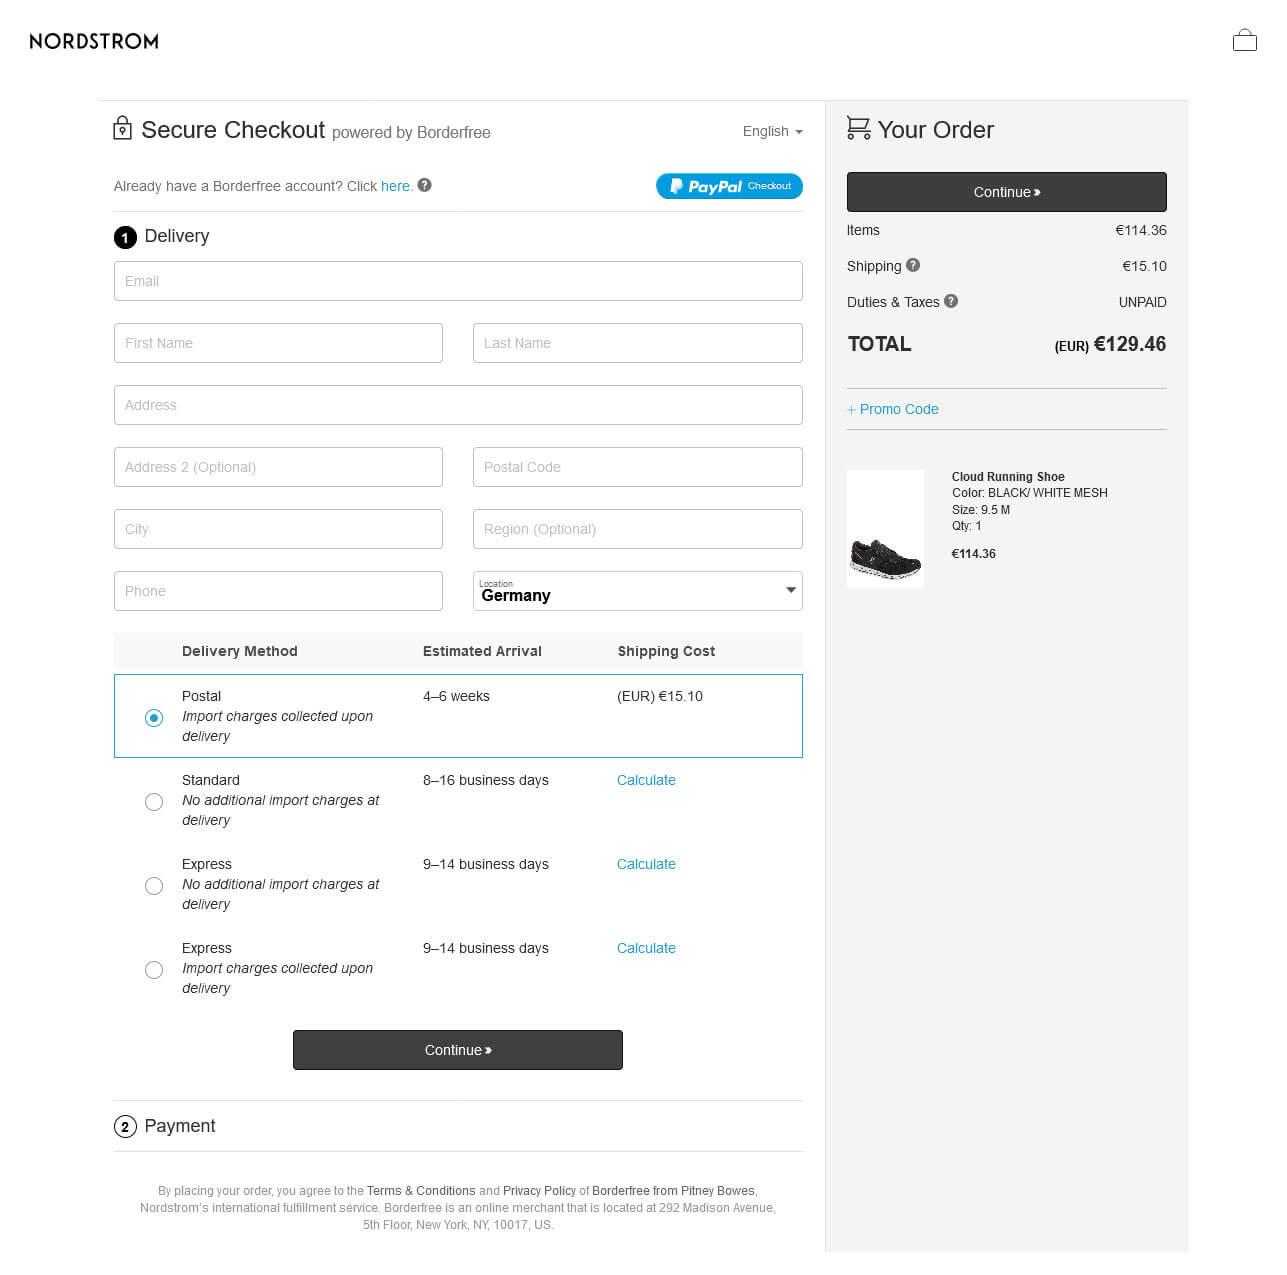Click the help icon beside Borderfree account
Screen dimensions: 1287x1275
tap(424, 185)
